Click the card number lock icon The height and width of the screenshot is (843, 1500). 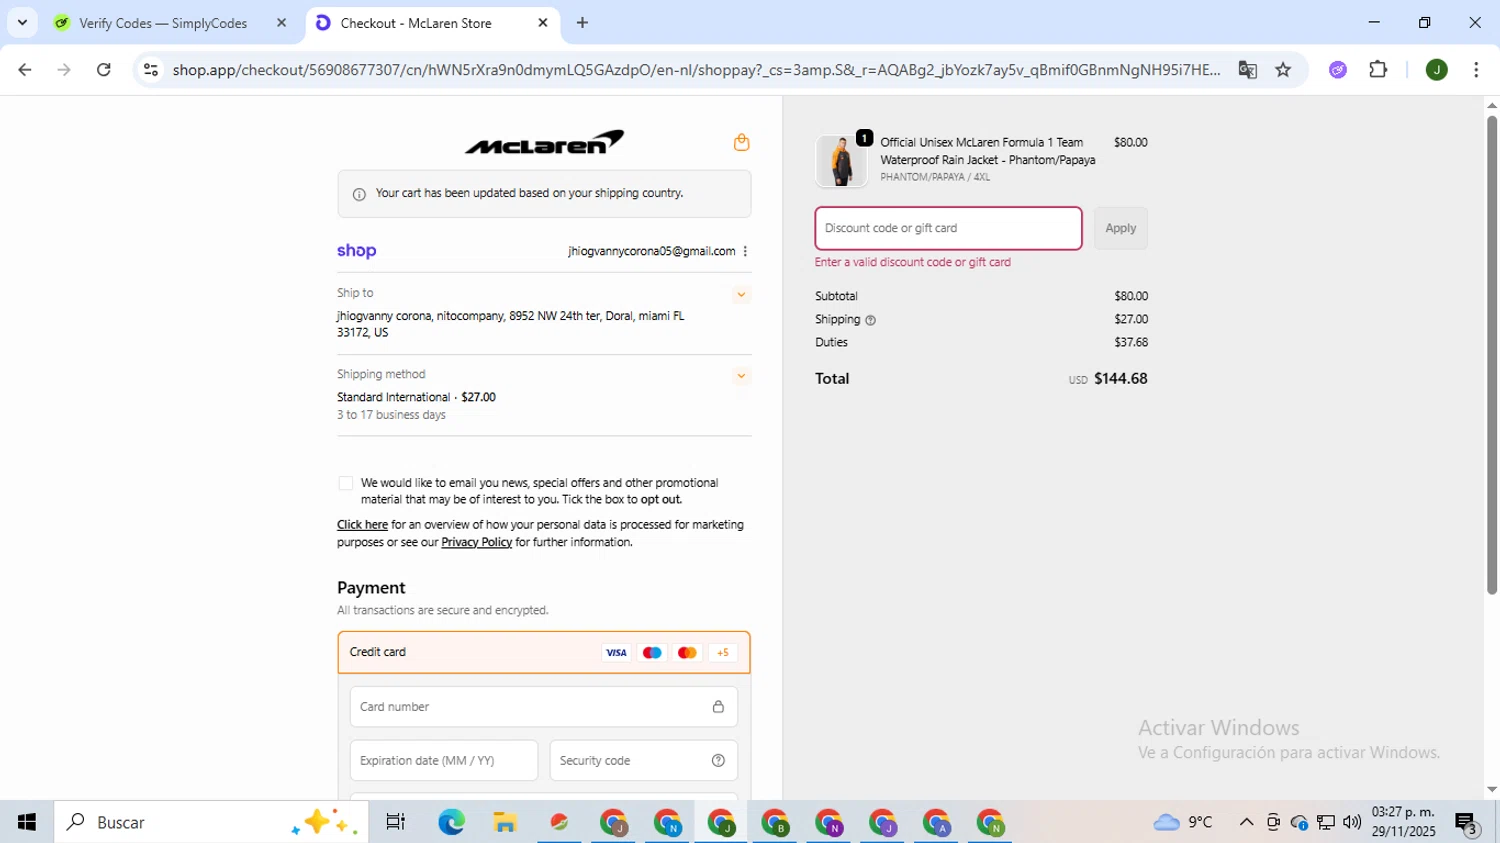pyautogui.click(x=718, y=707)
